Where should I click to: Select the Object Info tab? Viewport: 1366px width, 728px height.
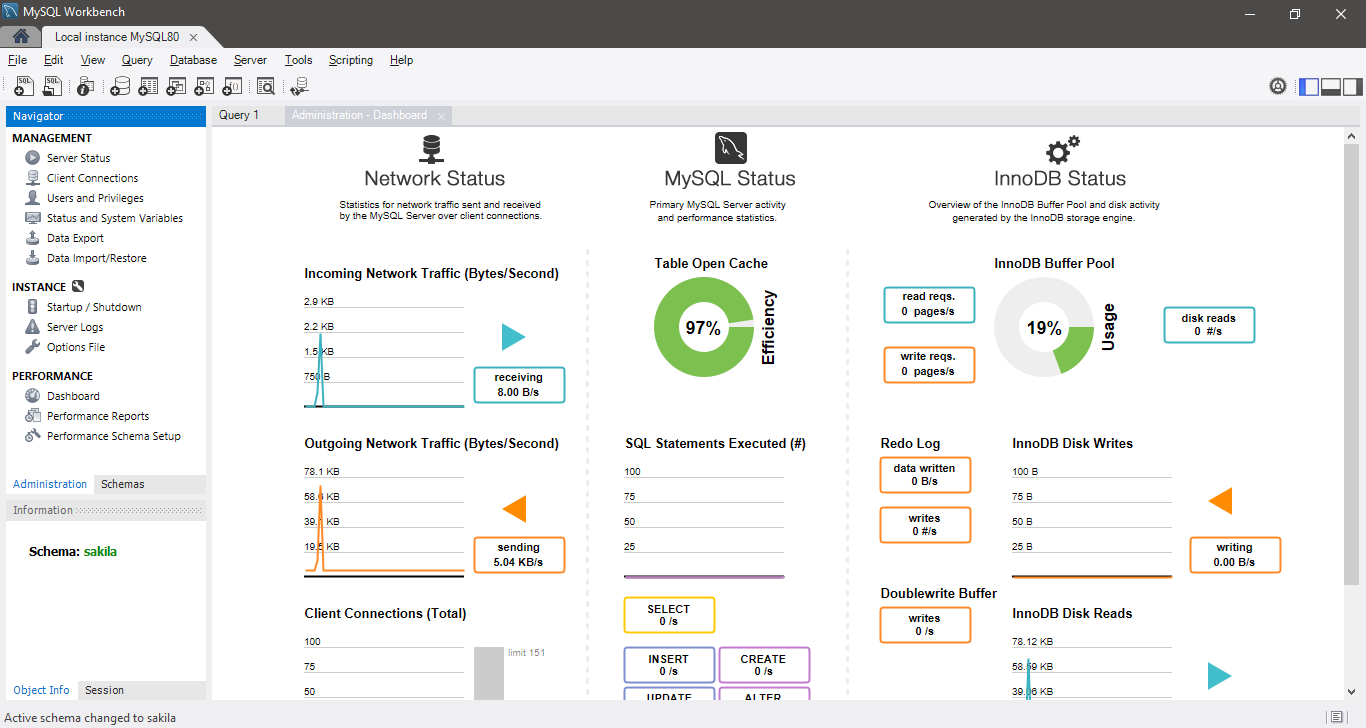pyautogui.click(x=41, y=690)
